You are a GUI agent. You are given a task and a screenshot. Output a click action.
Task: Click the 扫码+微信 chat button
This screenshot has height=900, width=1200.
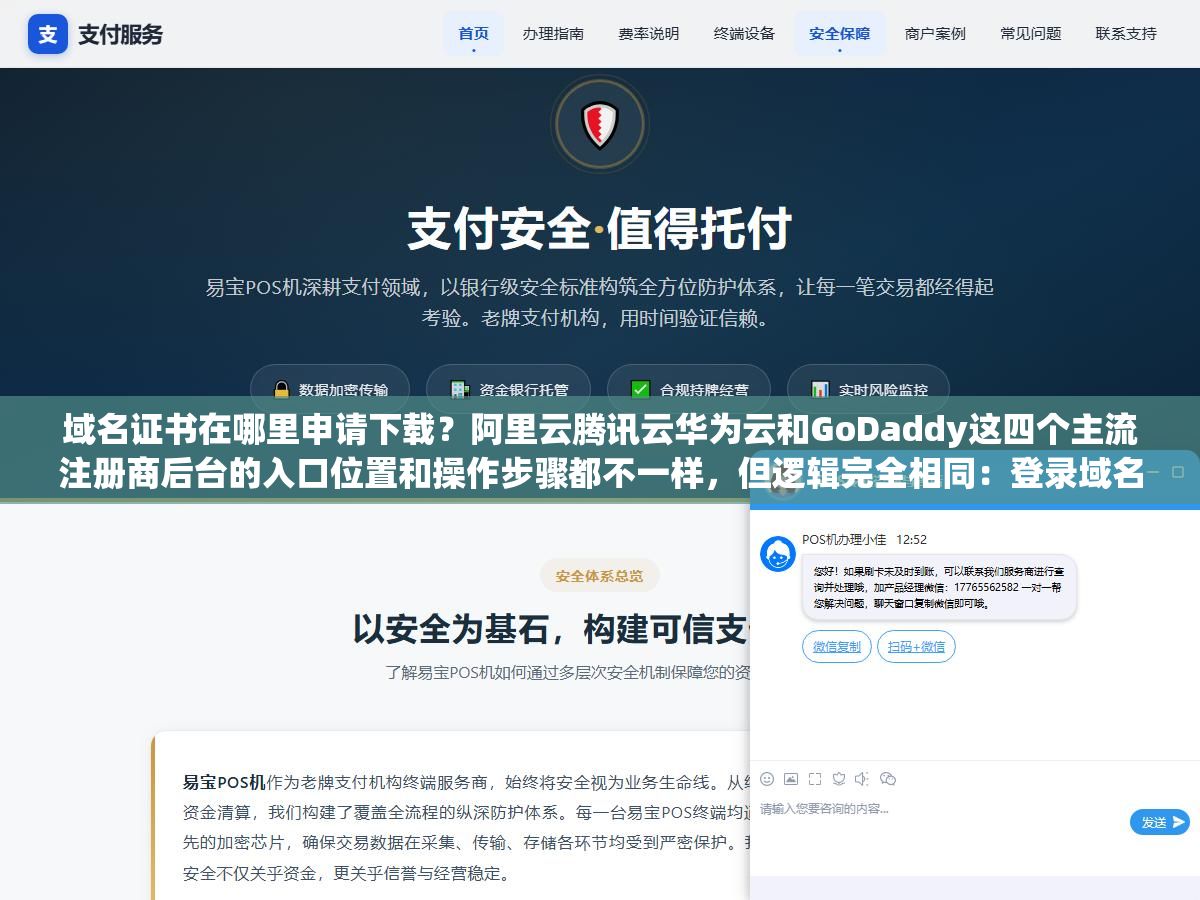pos(916,646)
